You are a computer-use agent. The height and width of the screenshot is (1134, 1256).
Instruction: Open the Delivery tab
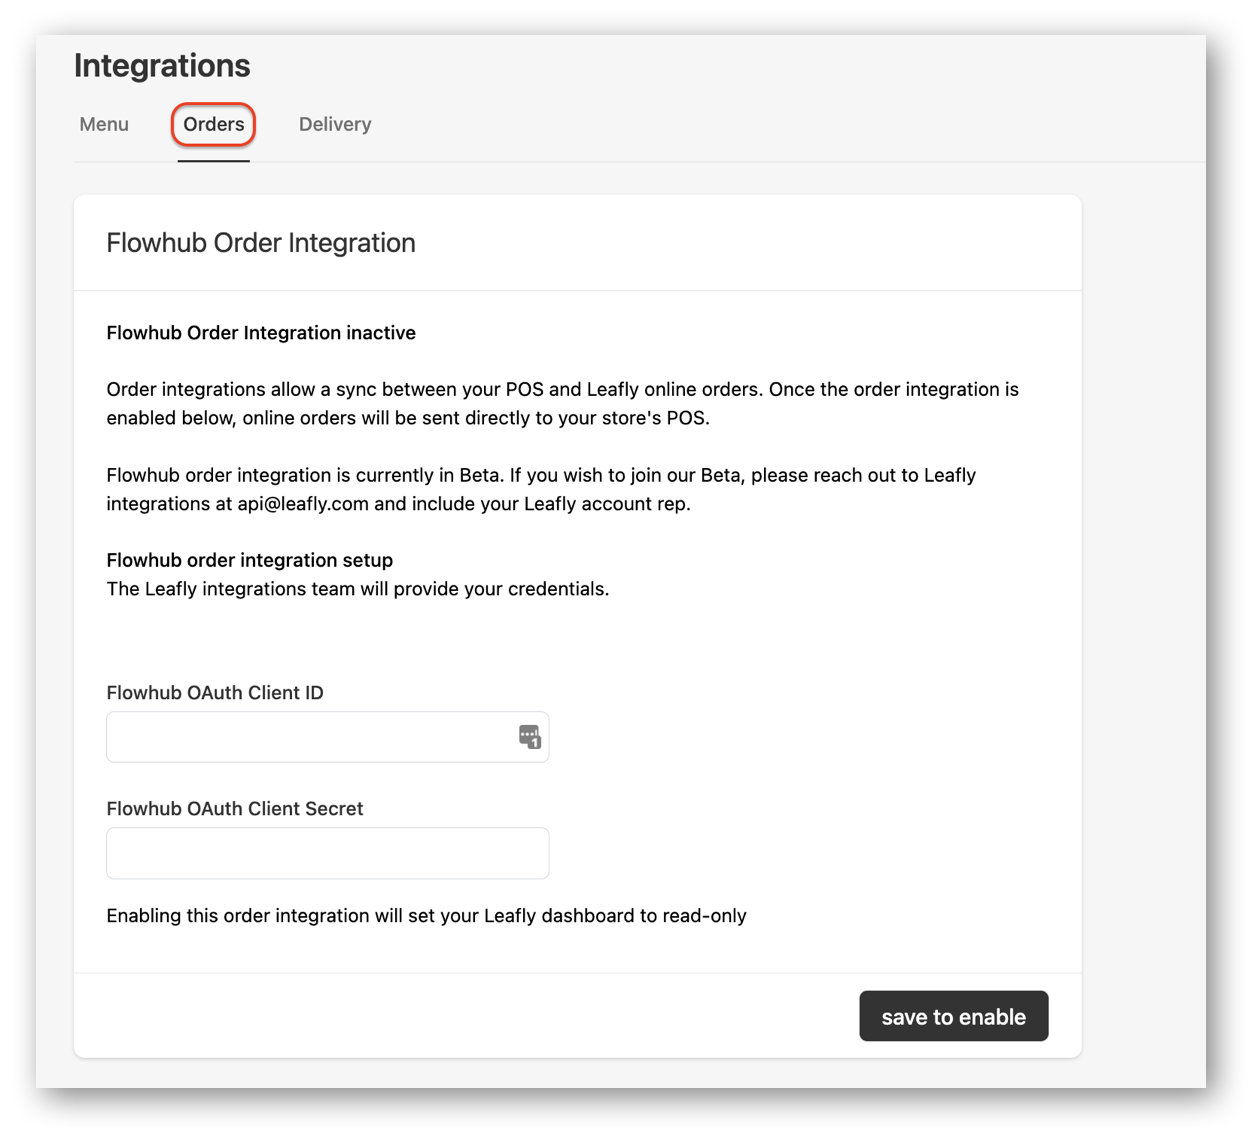tap(335, 124)
